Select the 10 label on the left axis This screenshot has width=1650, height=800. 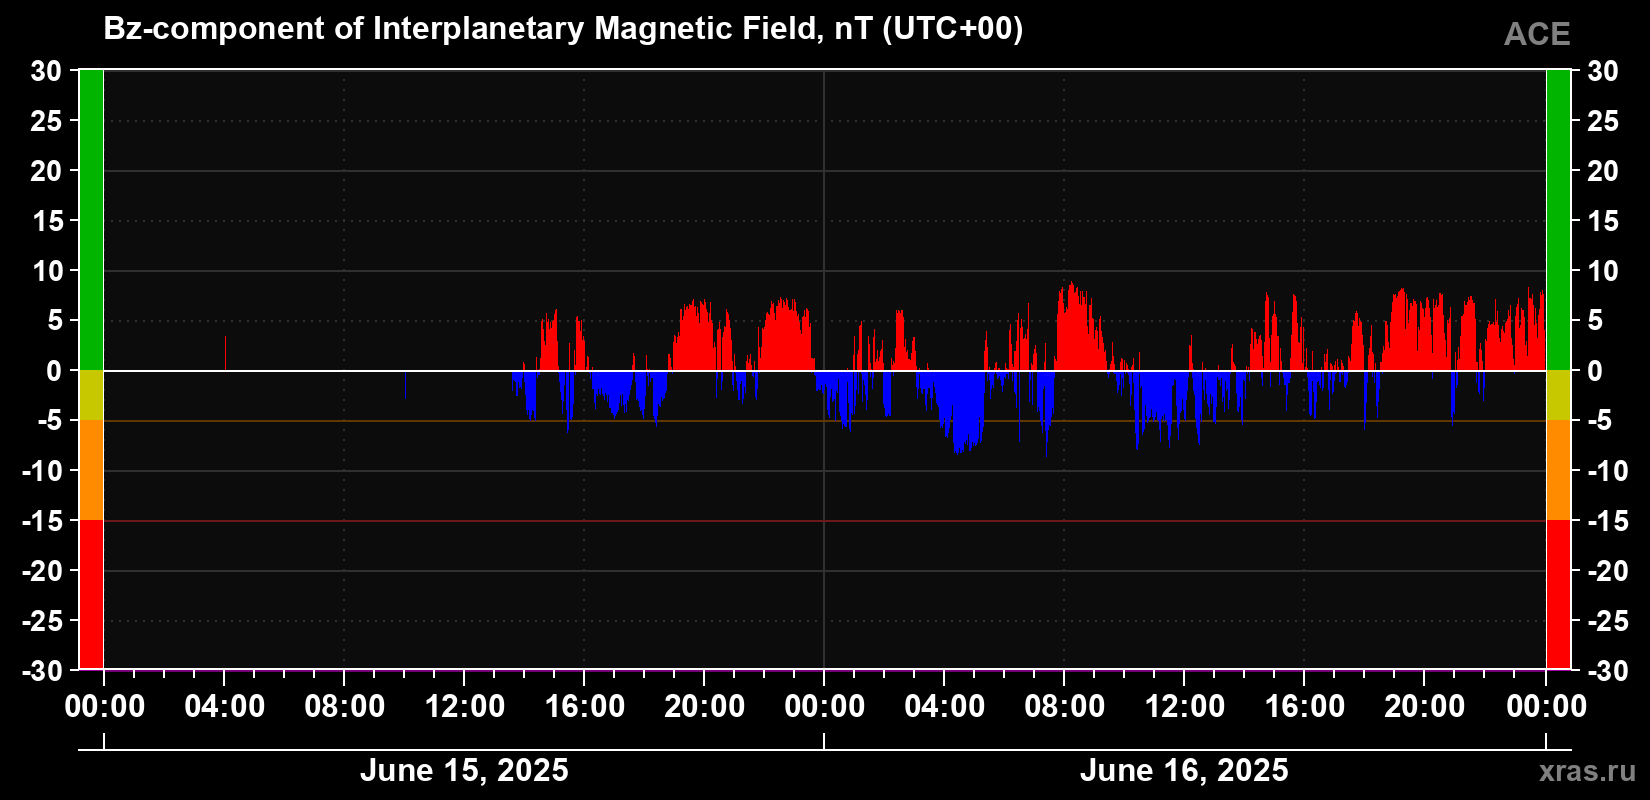coord(46,271)
